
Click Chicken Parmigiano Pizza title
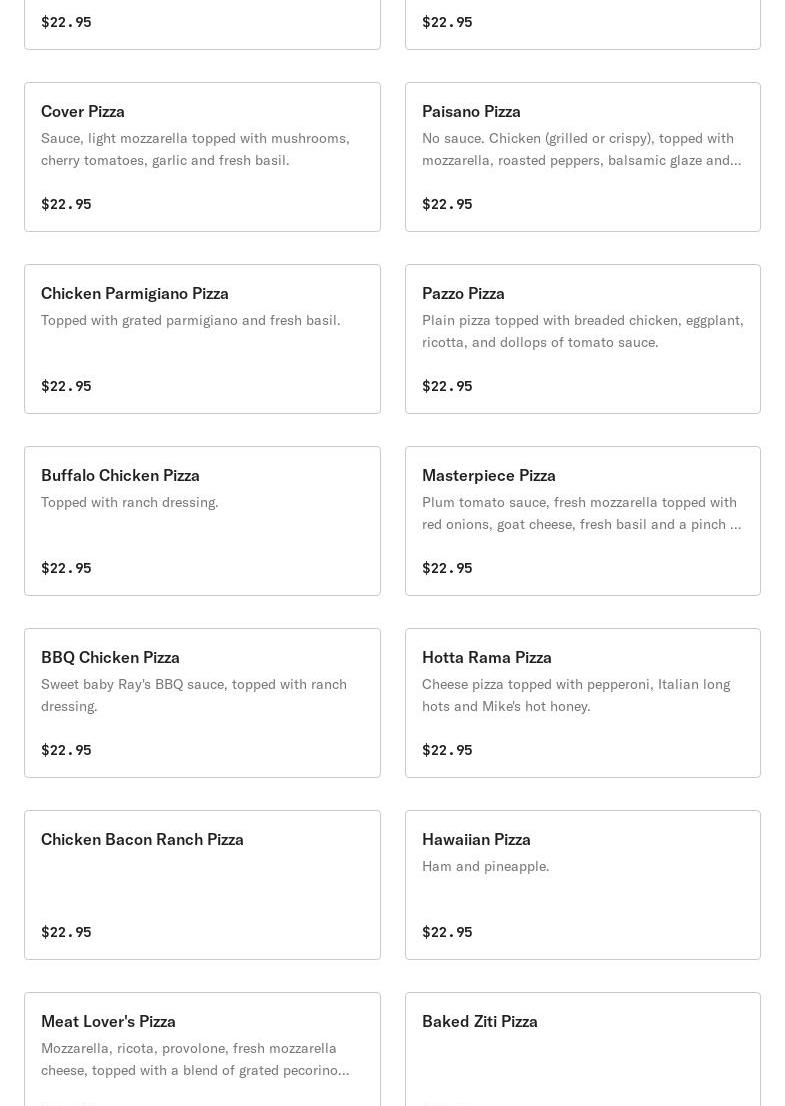tap(135, 293)
